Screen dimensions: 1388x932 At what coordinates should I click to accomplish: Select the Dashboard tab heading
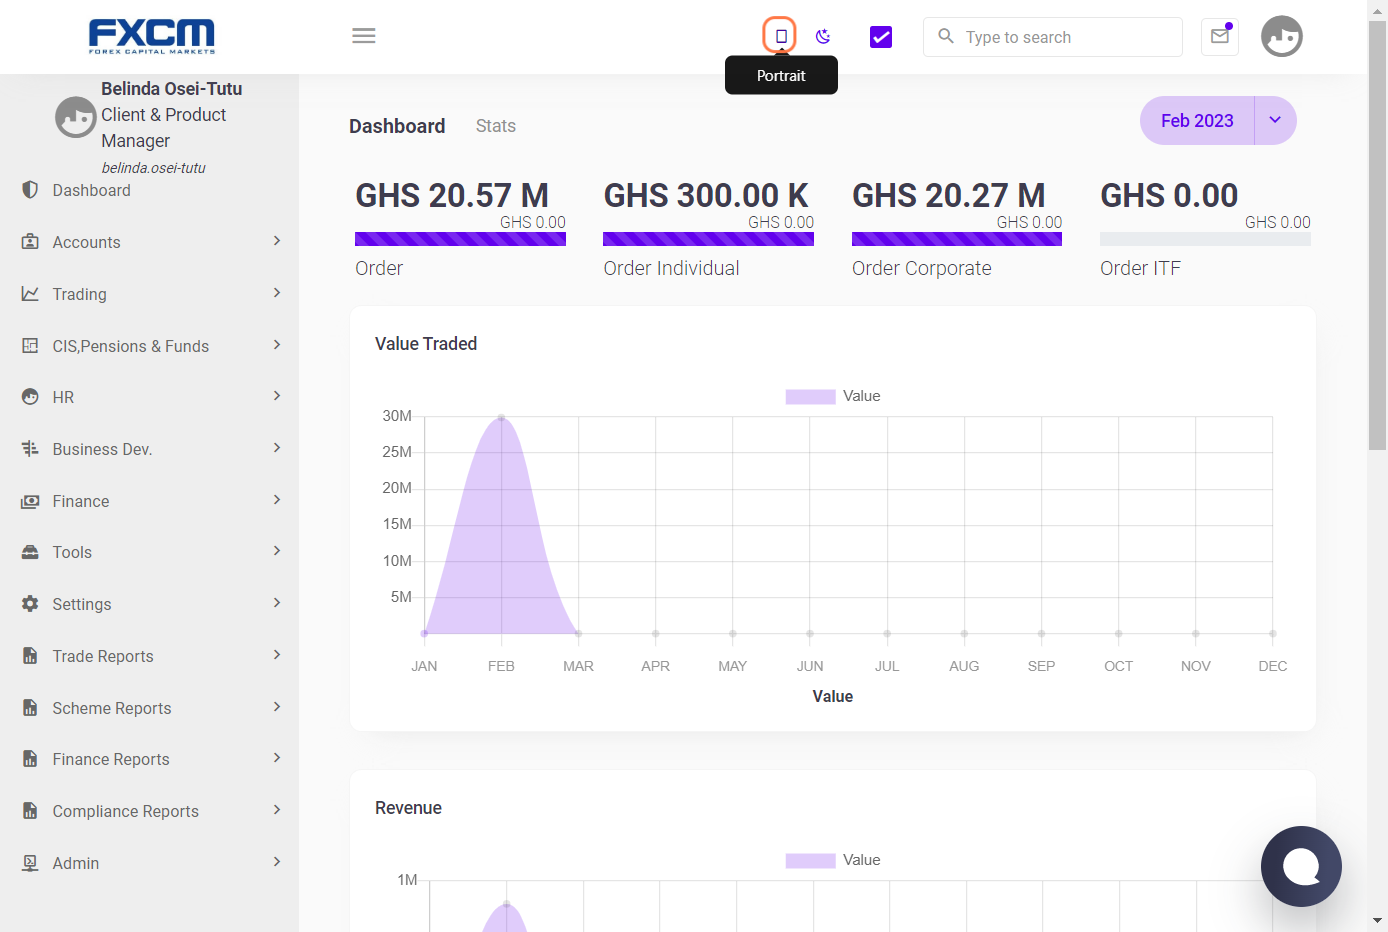coord(397,126)
